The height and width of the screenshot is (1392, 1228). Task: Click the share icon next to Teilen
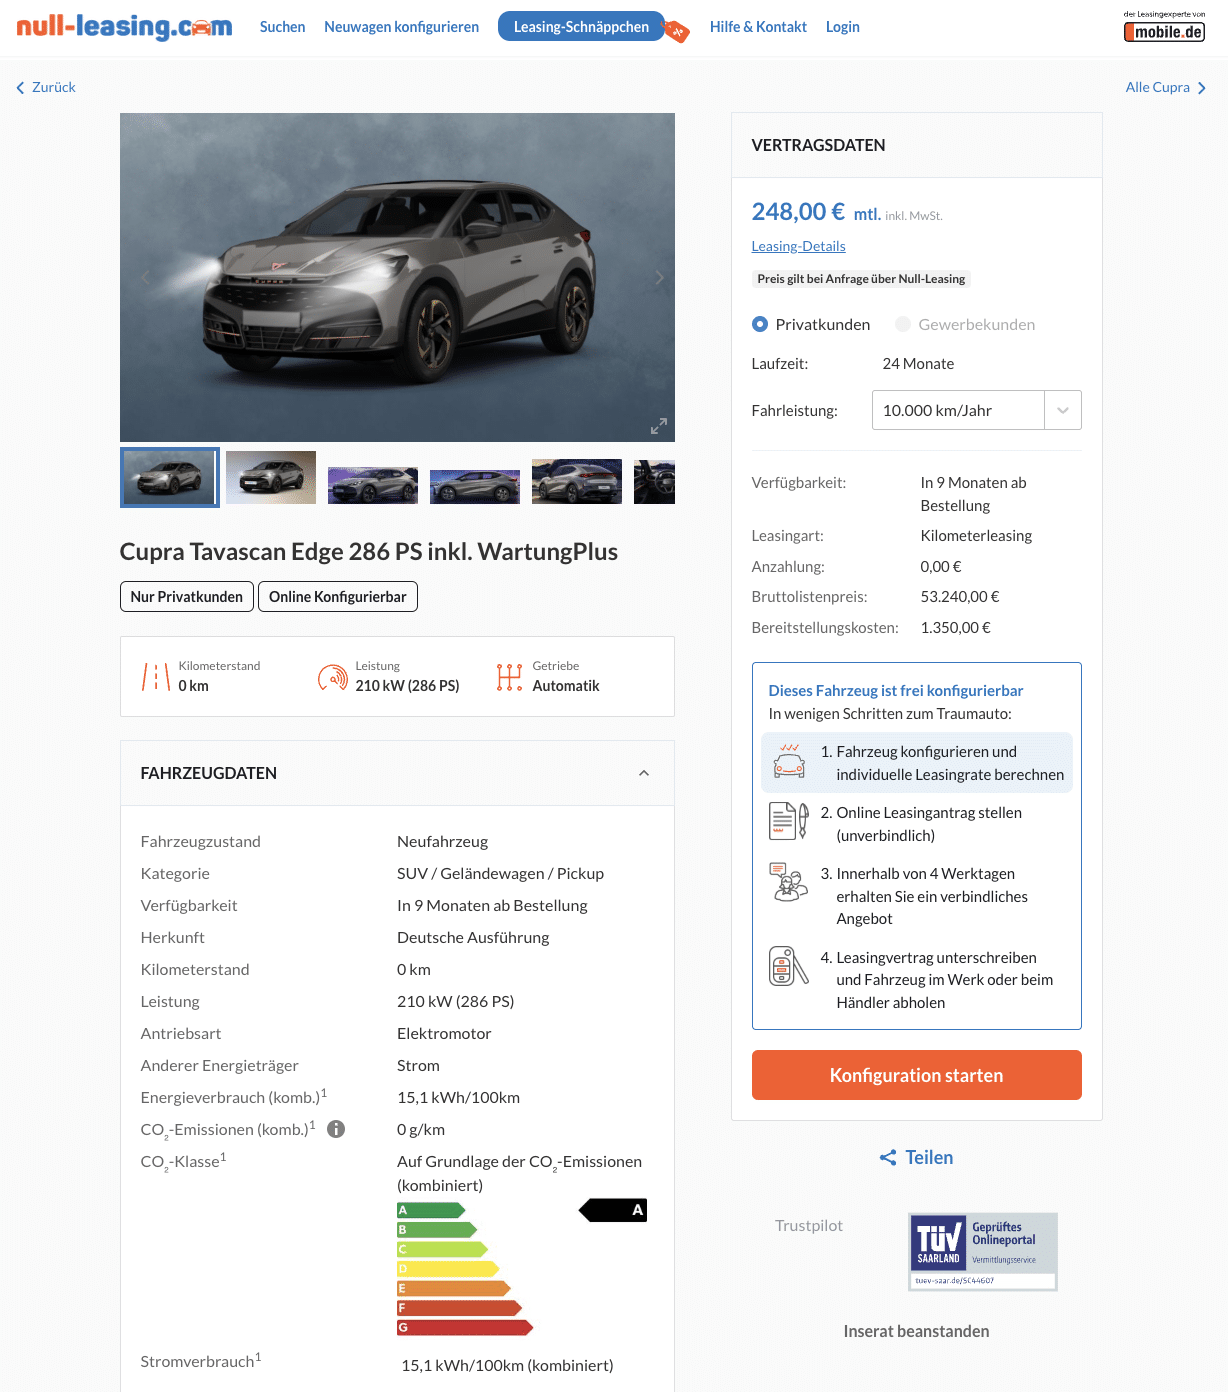pos(888,1158)
